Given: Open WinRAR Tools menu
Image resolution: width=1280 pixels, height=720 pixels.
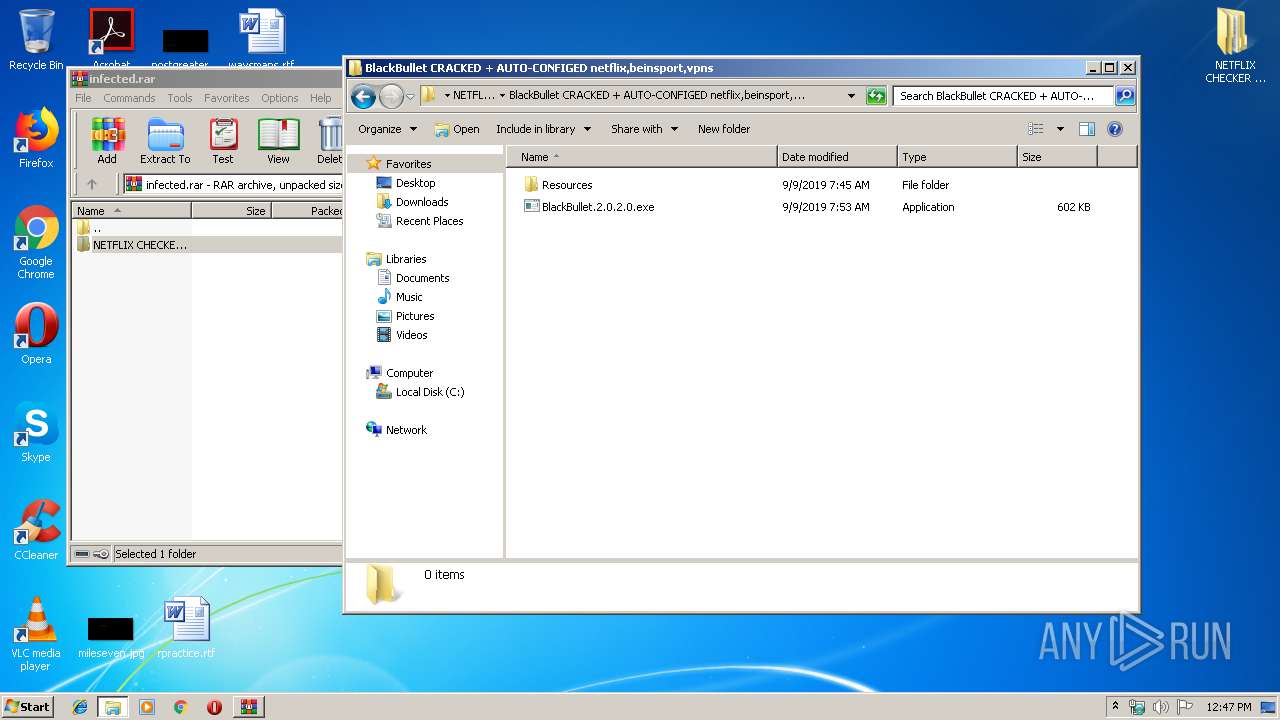Looking at the screenshot, I should click(x=180, y=98).
